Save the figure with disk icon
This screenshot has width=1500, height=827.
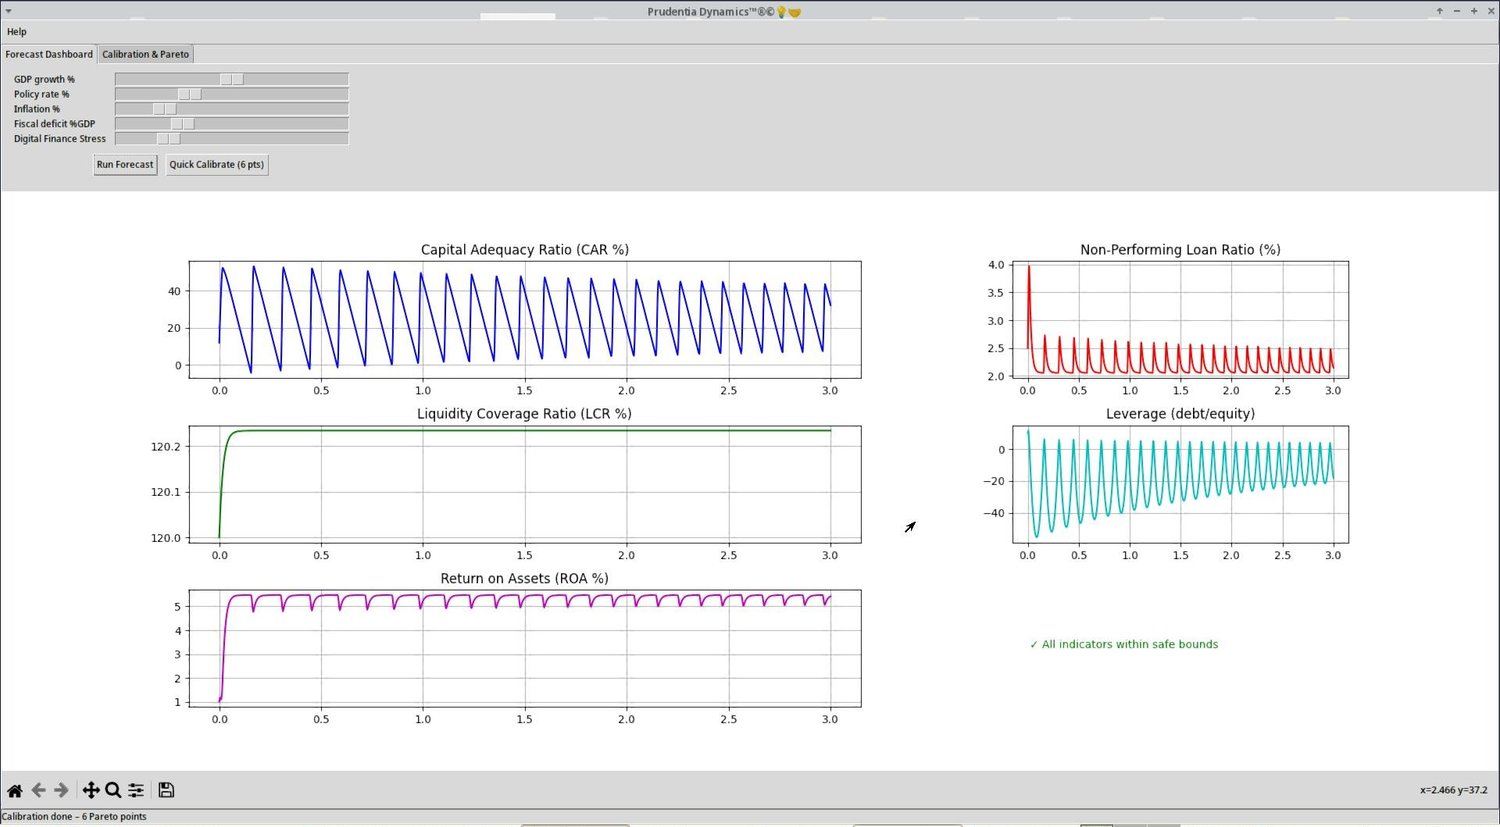tap(166, 790)
